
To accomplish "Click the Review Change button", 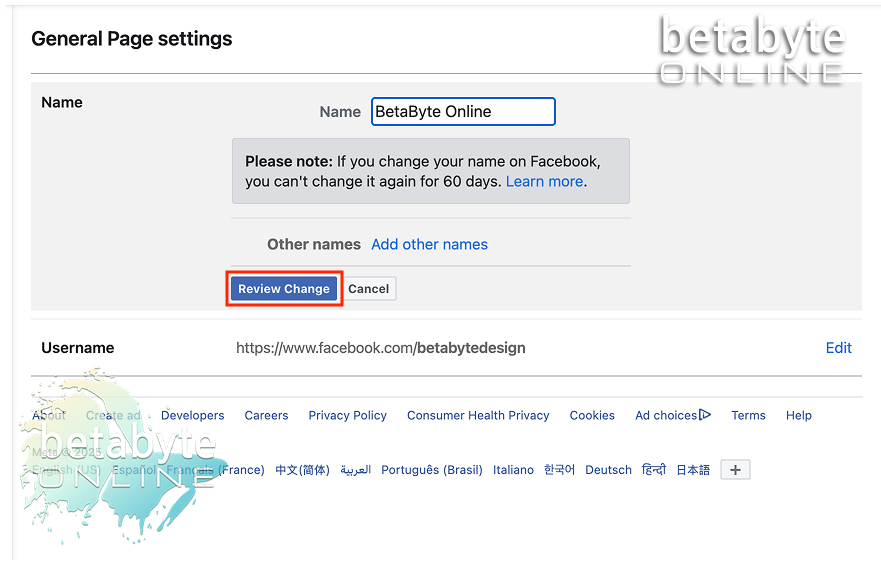I will (x=284, y=289).
